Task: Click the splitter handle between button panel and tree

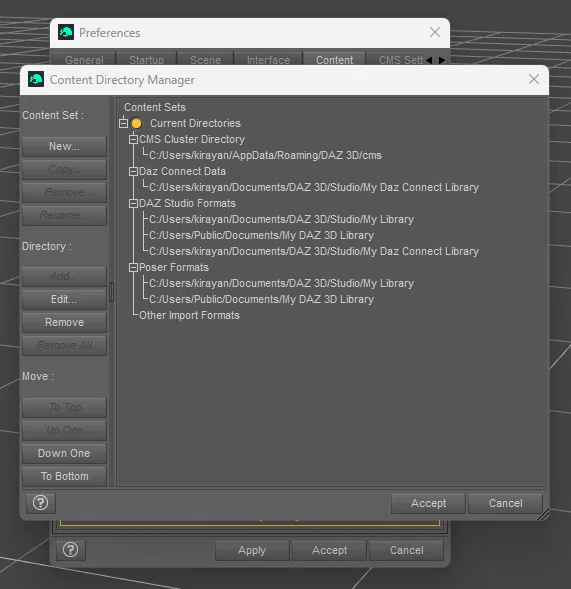Action: coord(111,291)
